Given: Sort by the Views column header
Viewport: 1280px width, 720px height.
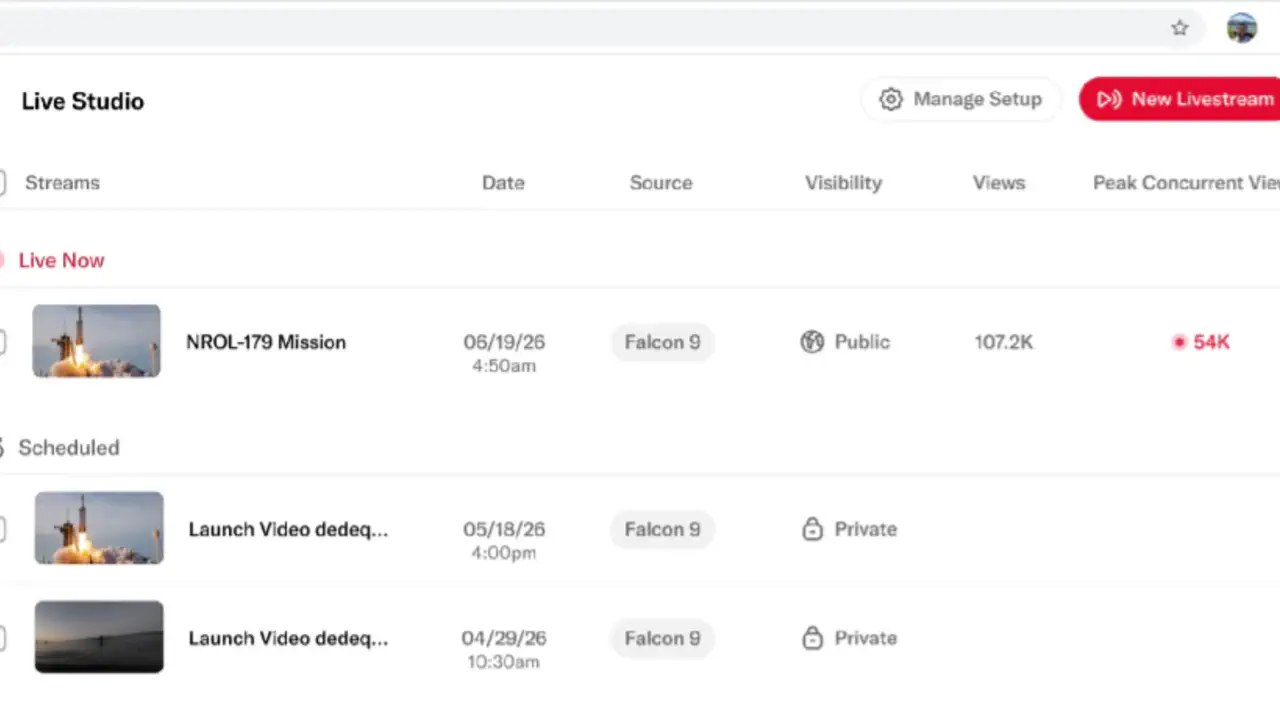Looking at the screenshot, I should click(x=999, y=183).
